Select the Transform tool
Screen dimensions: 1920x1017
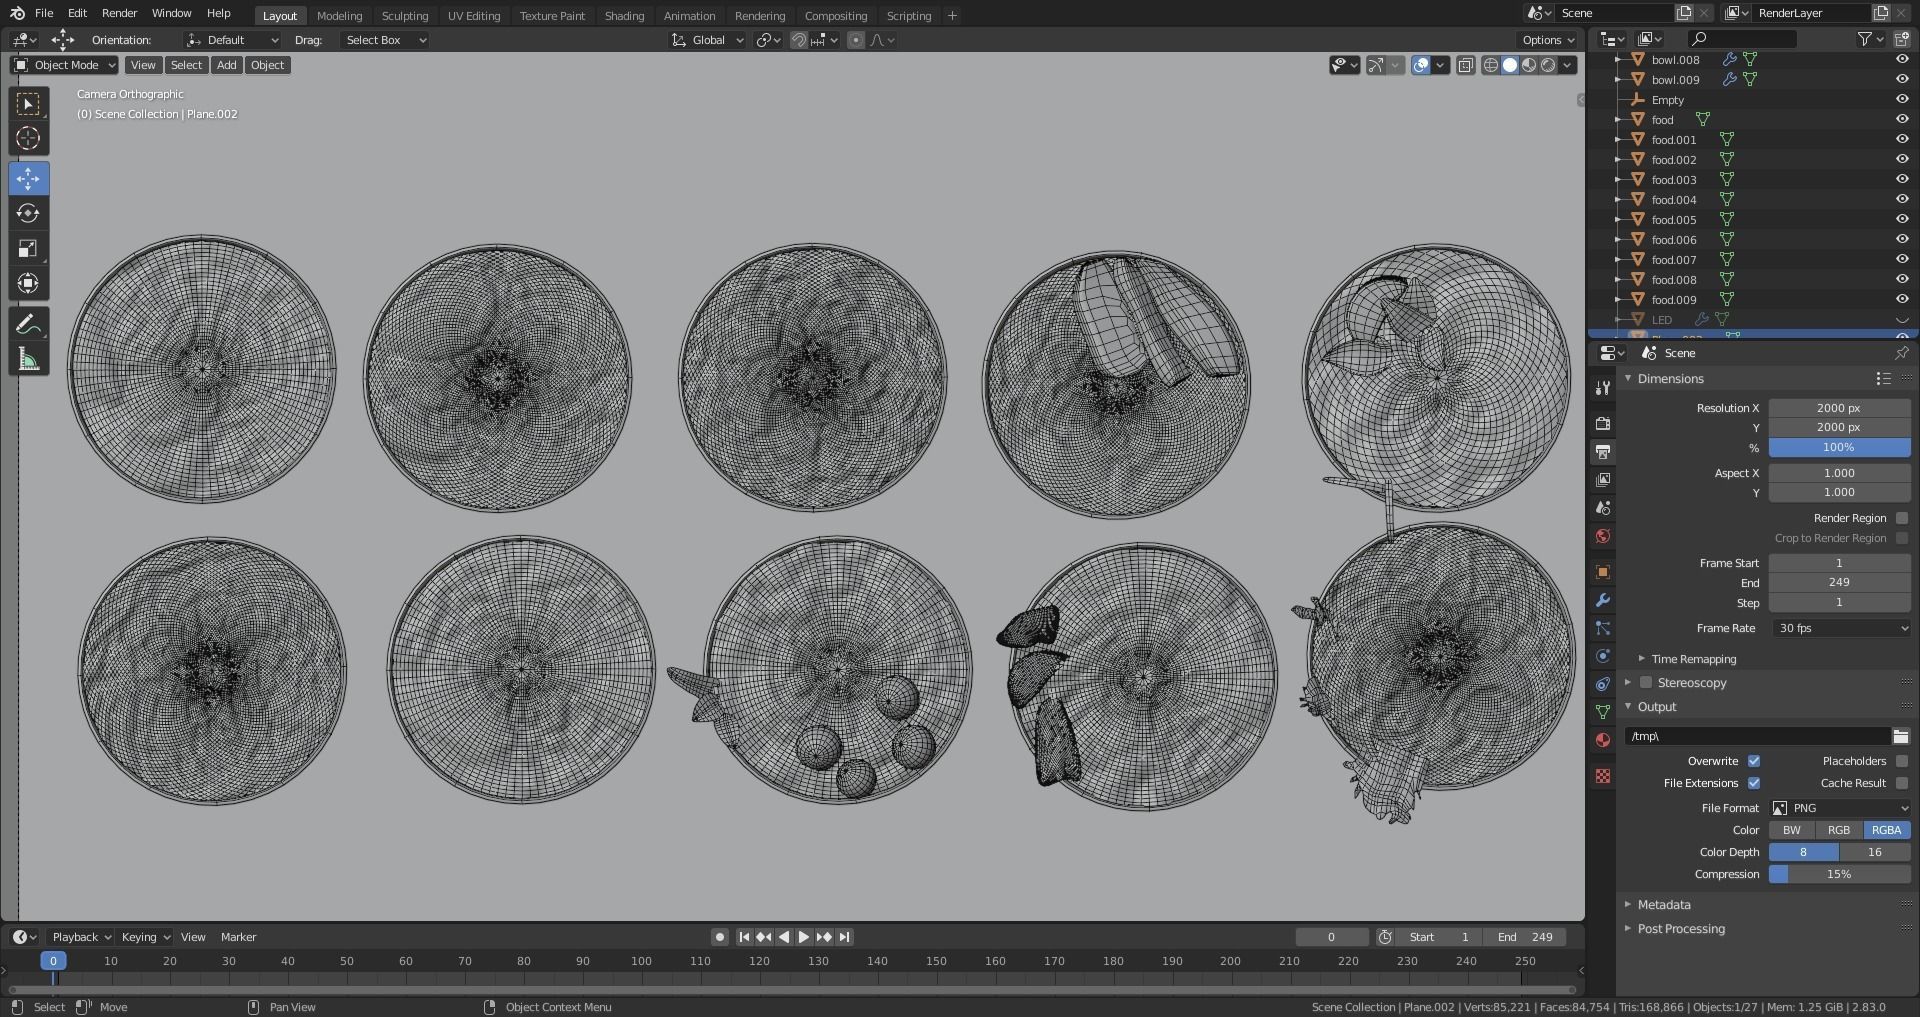coord(28,283)
